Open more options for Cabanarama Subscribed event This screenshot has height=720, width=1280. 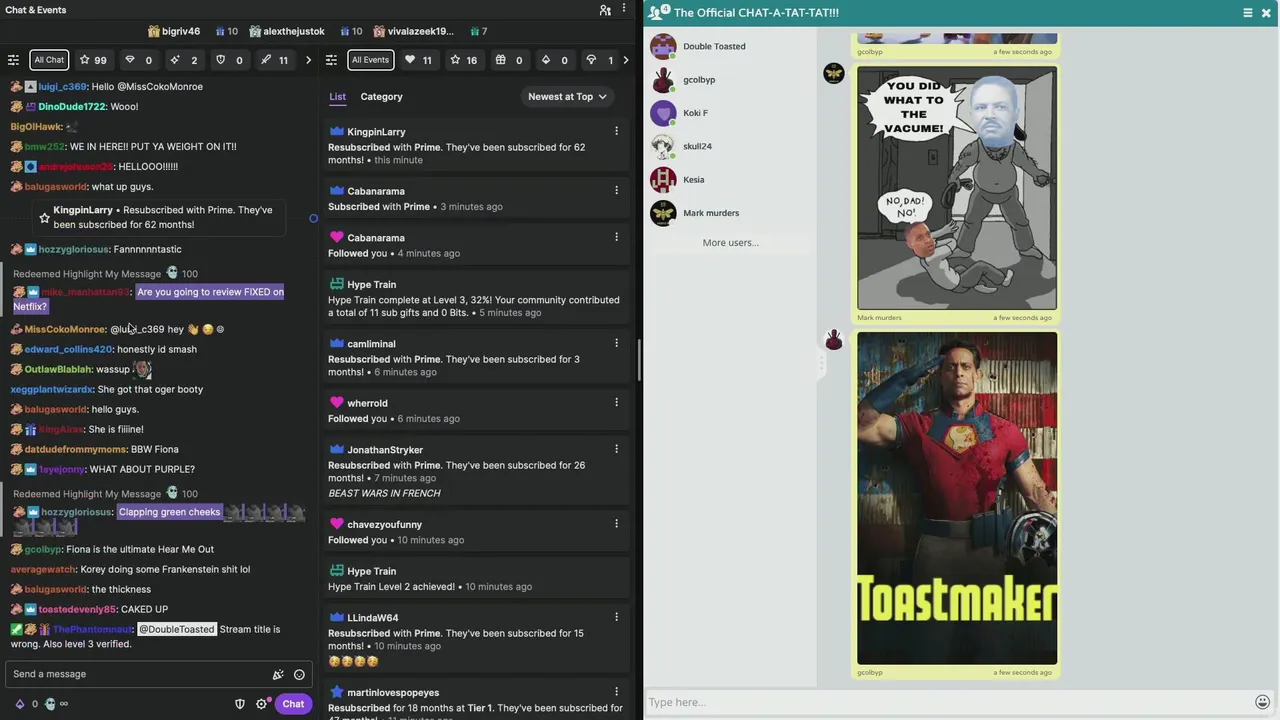(x=616, y=190)
